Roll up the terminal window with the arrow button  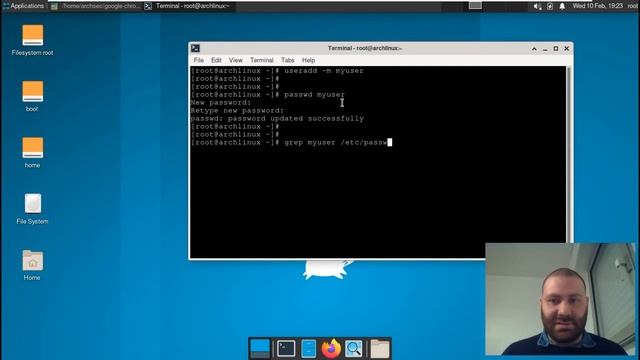[534, 49]
